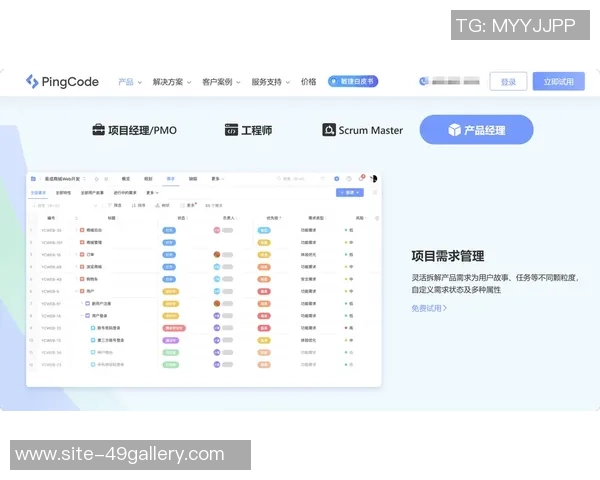Select the 产品经理 role tab
Screen dimensions: 600x480
click(x=476, y=130)
